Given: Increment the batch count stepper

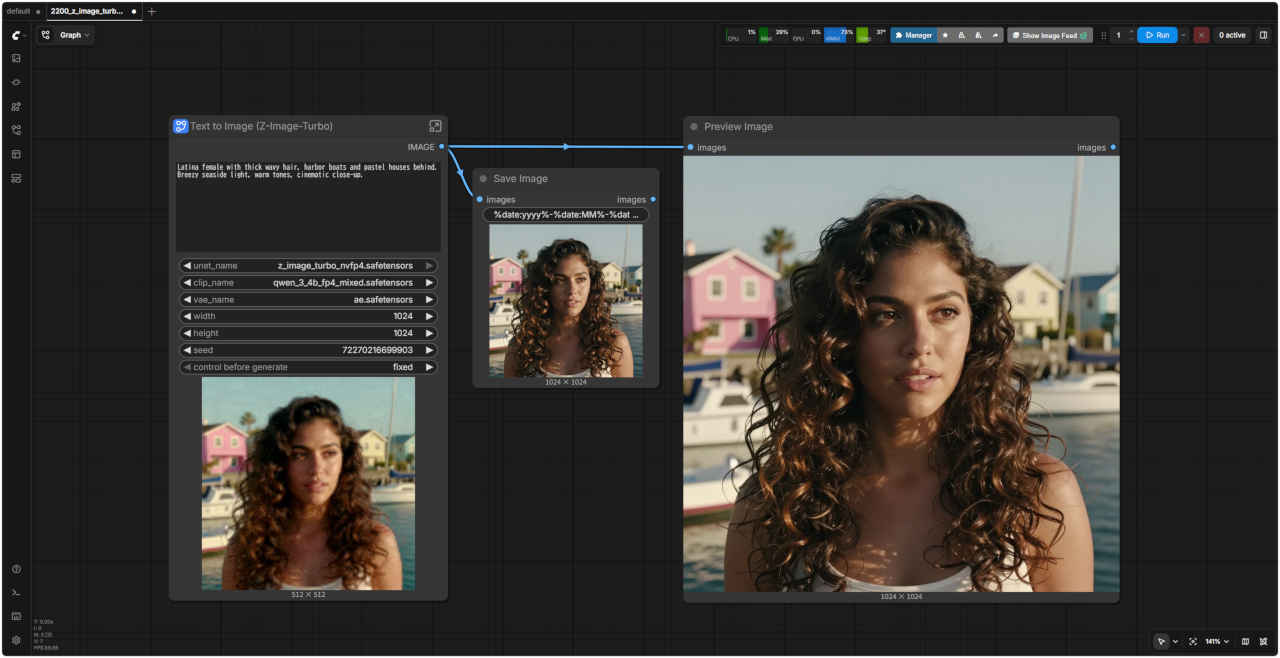Looking at the screenshot, I should point(1131,31).
